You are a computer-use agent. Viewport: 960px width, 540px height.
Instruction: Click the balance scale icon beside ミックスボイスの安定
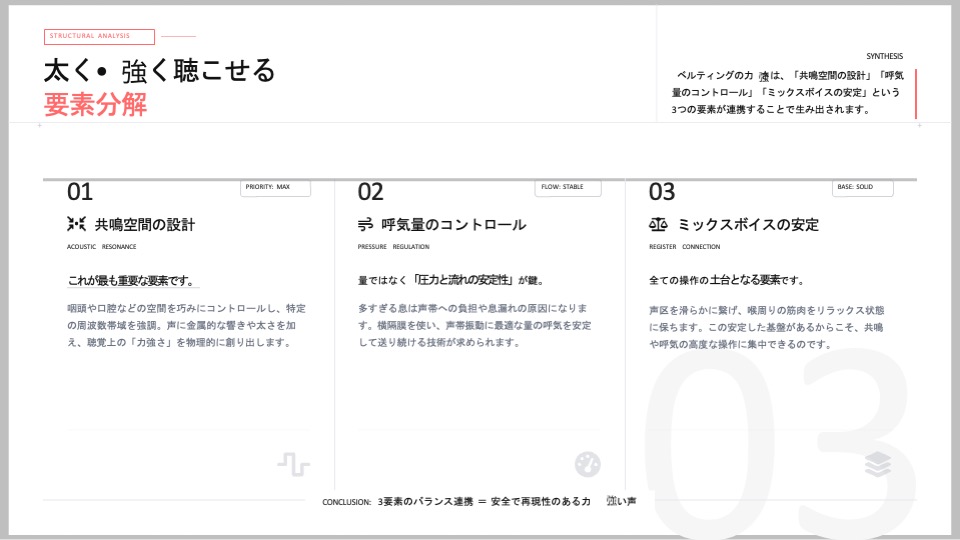tap(658, 224)
